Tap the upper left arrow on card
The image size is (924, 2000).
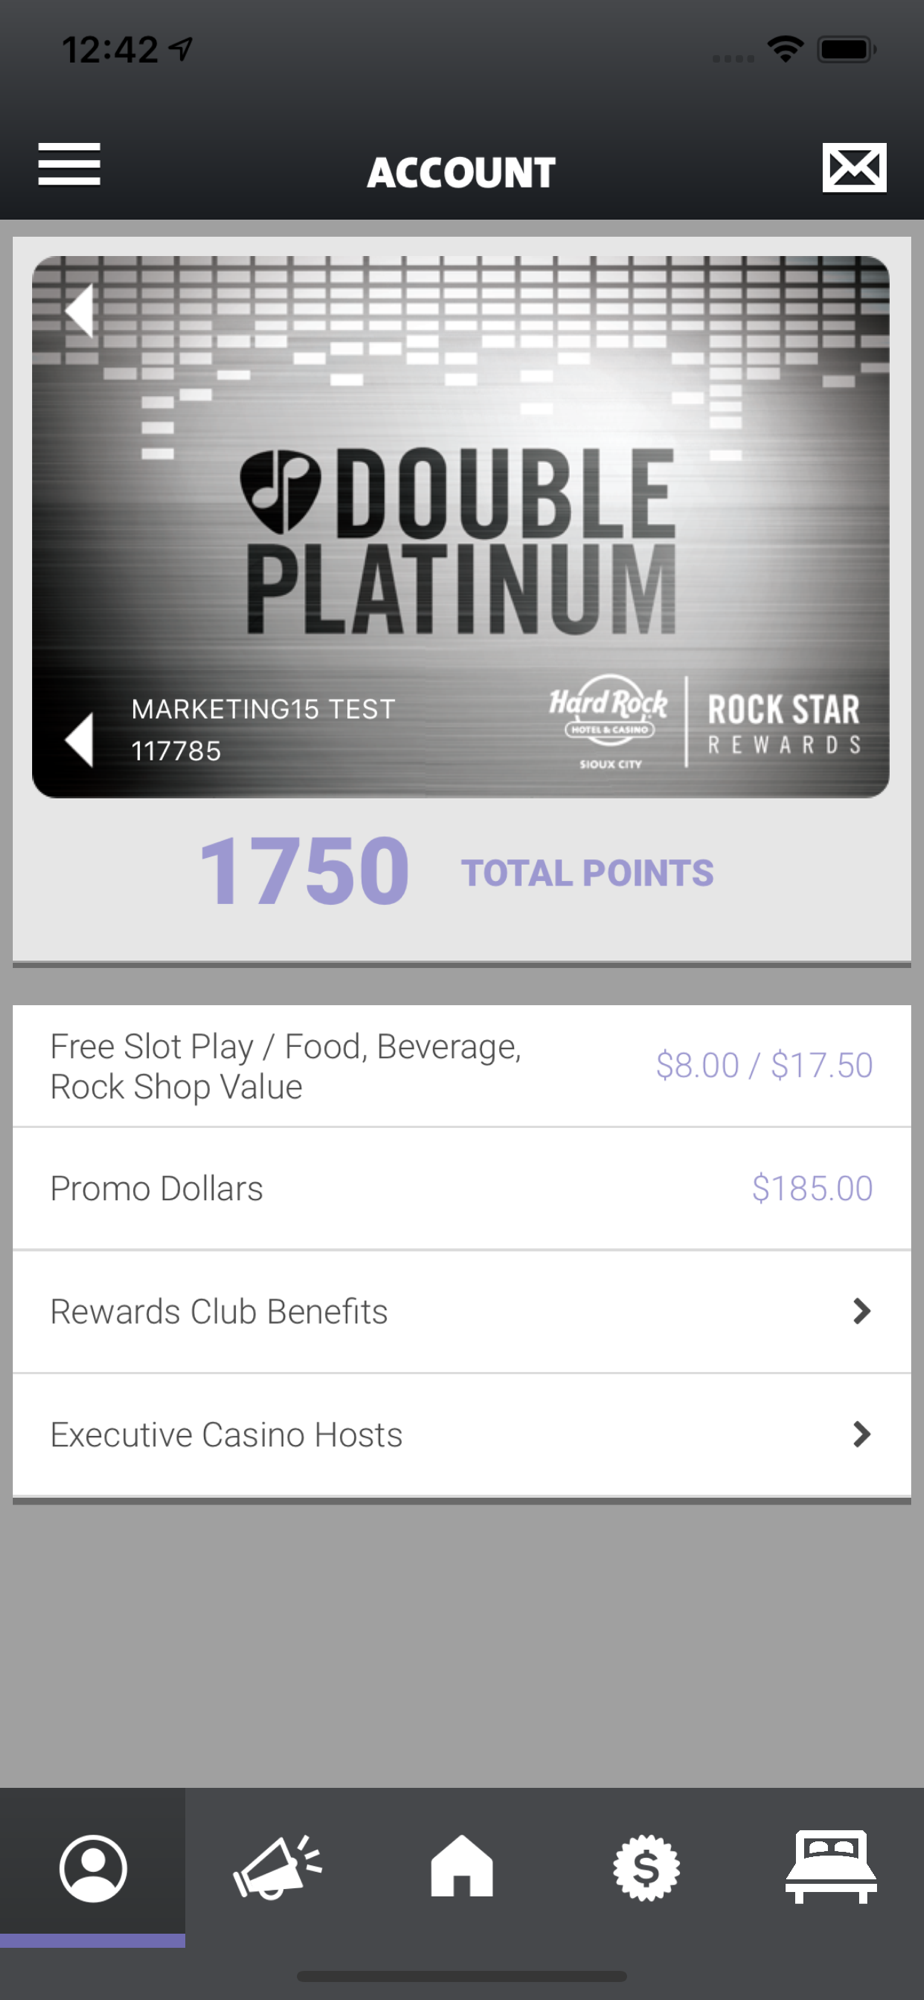tap(80, 310)
